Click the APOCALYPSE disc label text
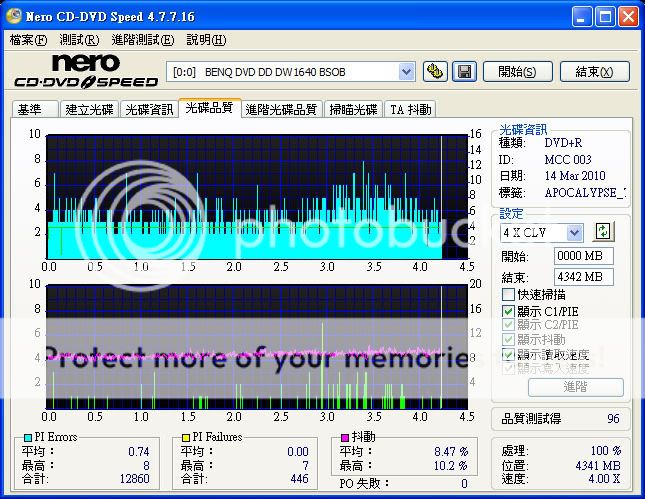This screenshot has height=499, width=645. [585, 193]
